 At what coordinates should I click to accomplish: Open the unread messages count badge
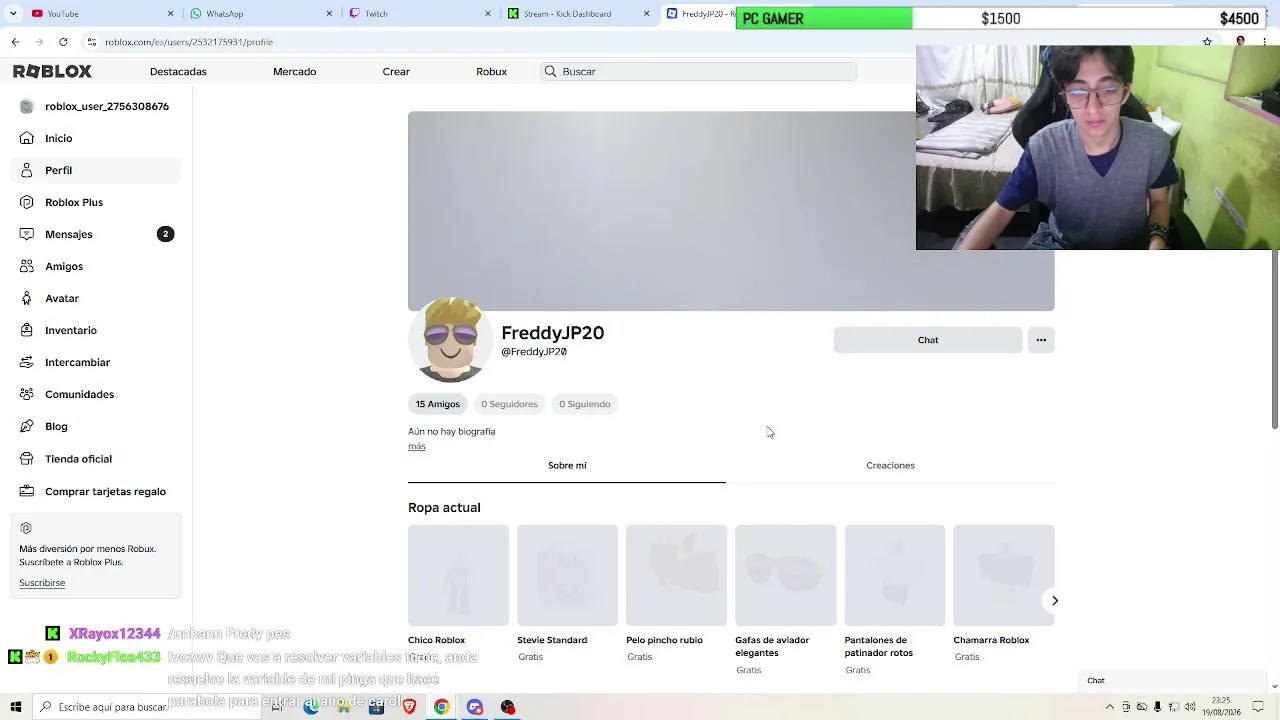[166, 234]
